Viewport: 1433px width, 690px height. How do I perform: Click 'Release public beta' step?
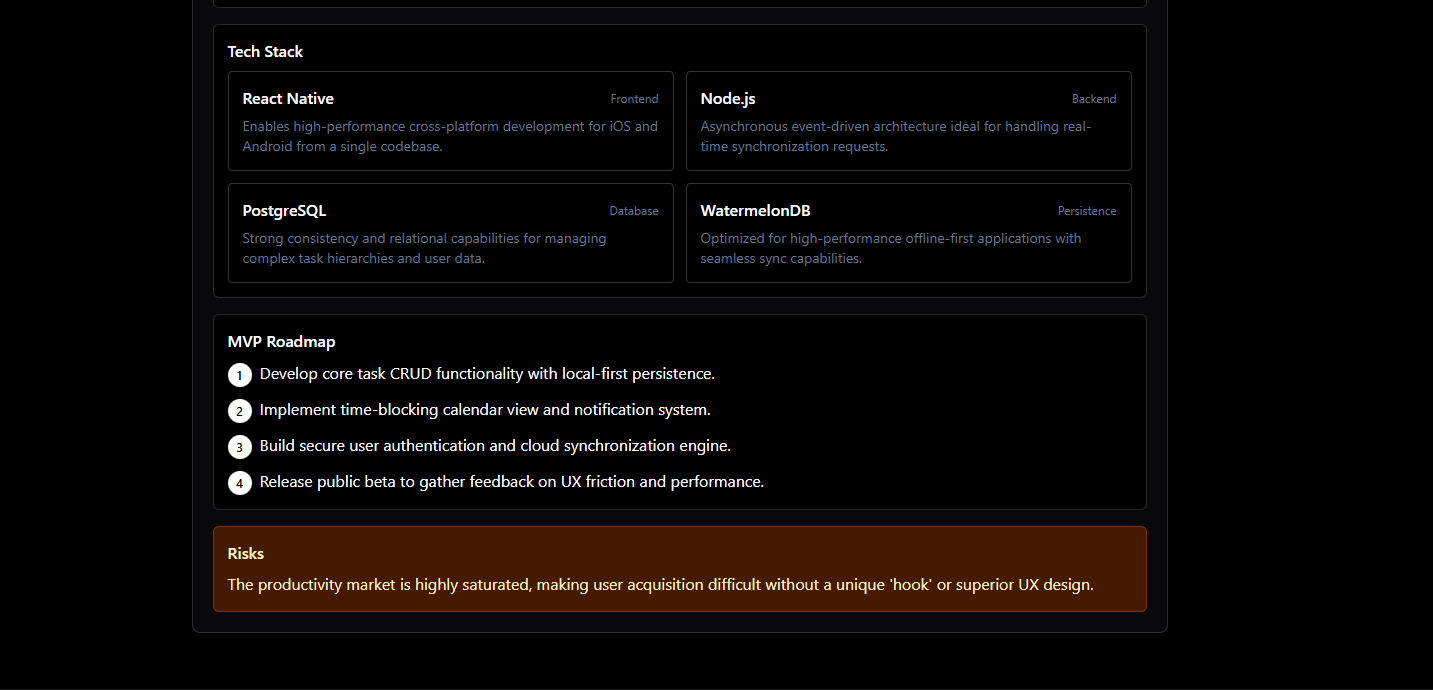(x=512, y=482)
